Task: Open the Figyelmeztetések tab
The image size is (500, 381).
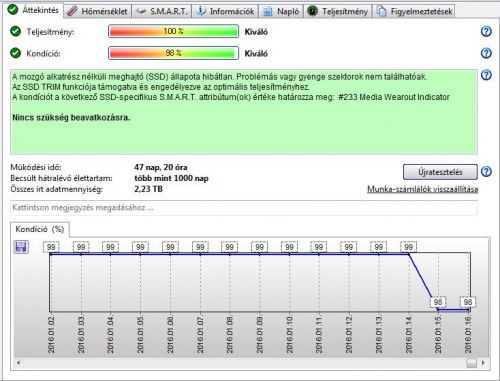Action: tap(414, 11)
